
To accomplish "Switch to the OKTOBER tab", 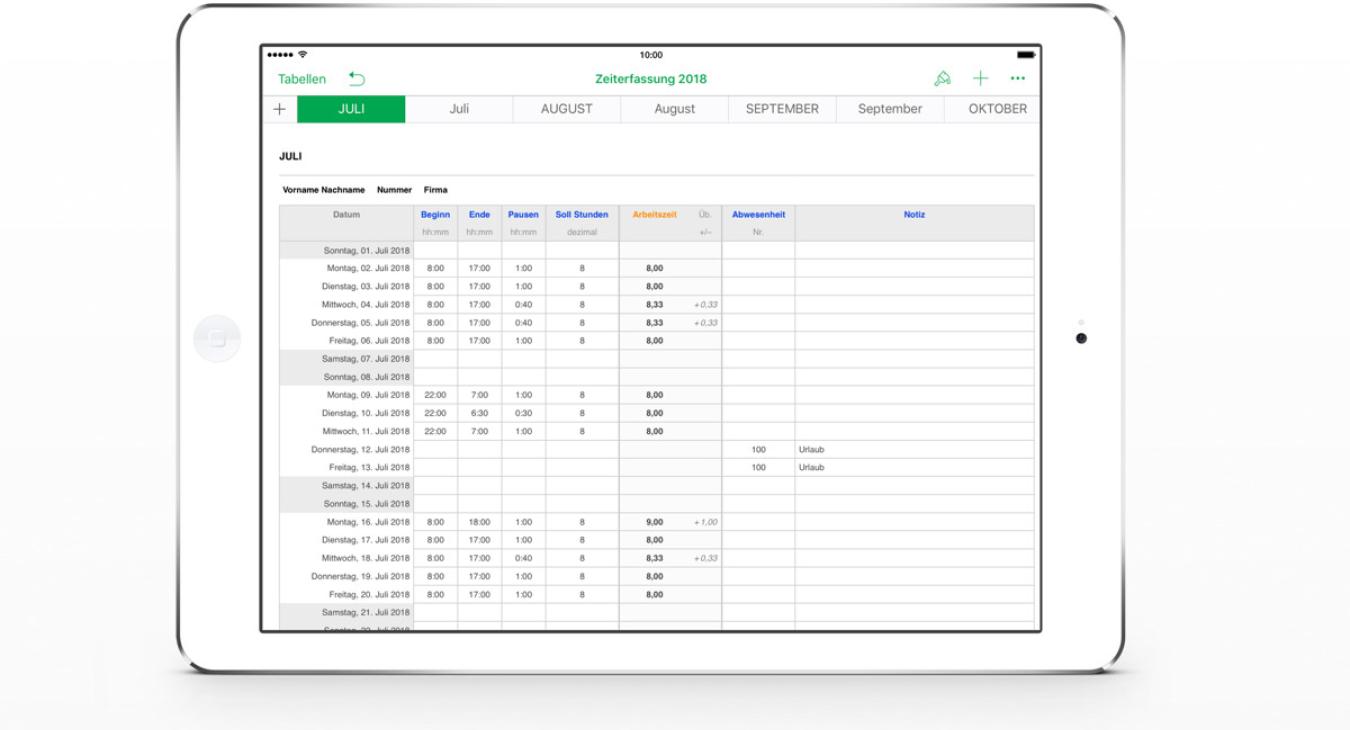I will click(x=996, y=109).
